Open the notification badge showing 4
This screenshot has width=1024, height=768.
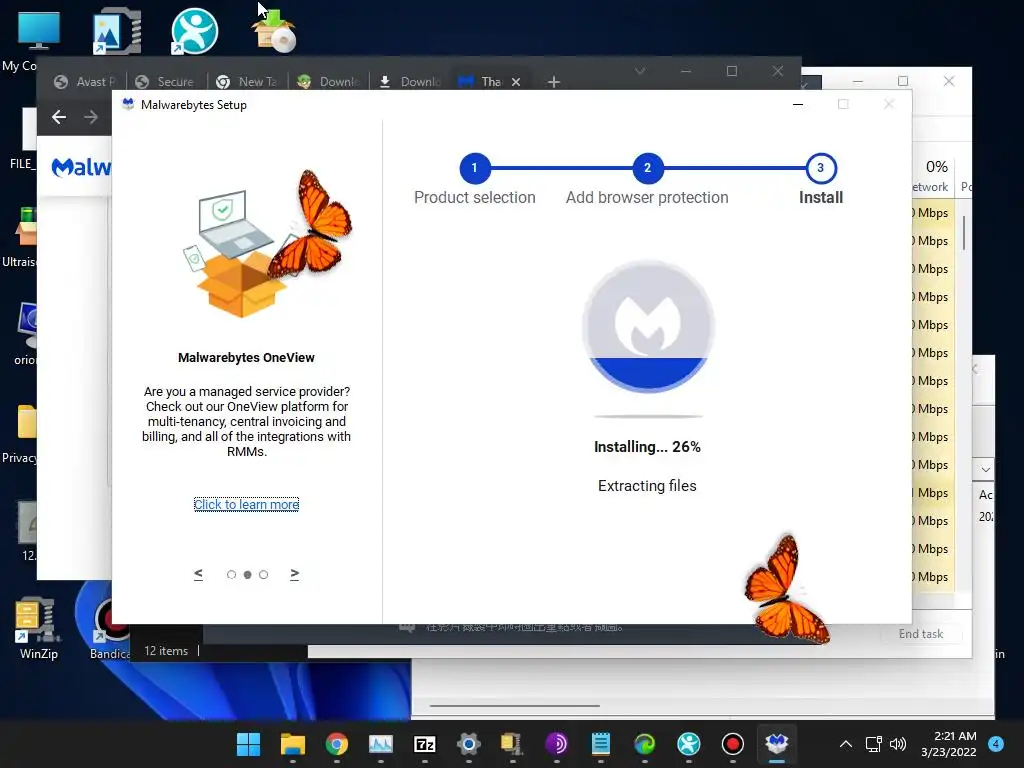point(996,744)
